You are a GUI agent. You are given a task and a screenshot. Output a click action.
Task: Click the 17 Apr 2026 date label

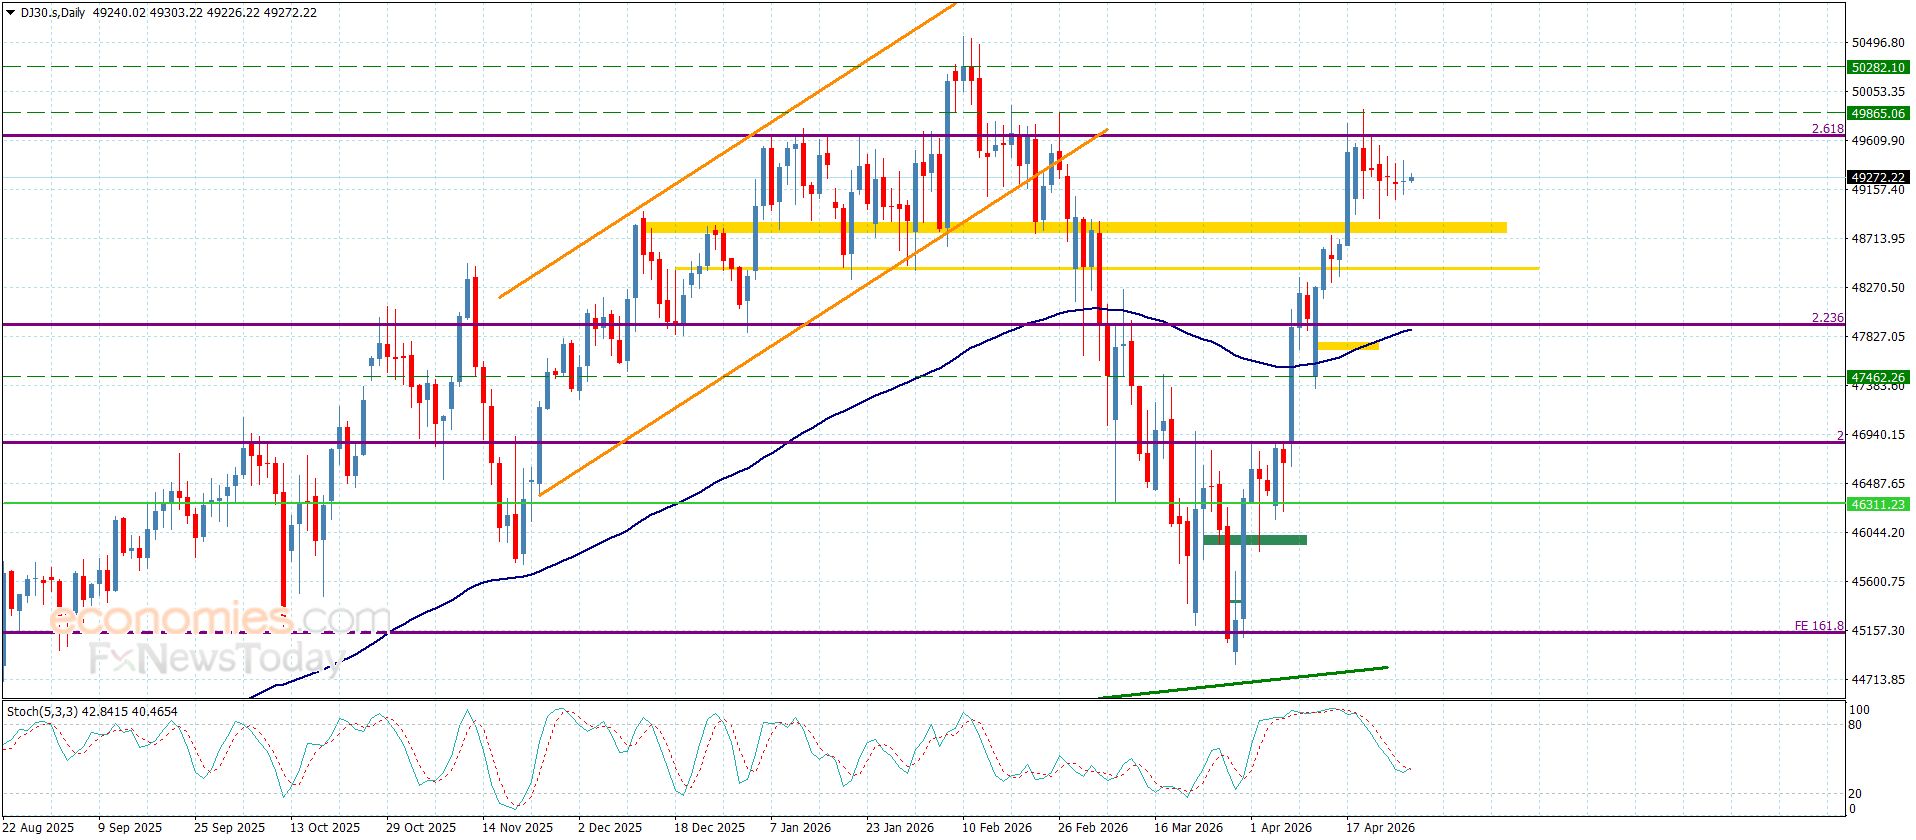click(1380, 828)
